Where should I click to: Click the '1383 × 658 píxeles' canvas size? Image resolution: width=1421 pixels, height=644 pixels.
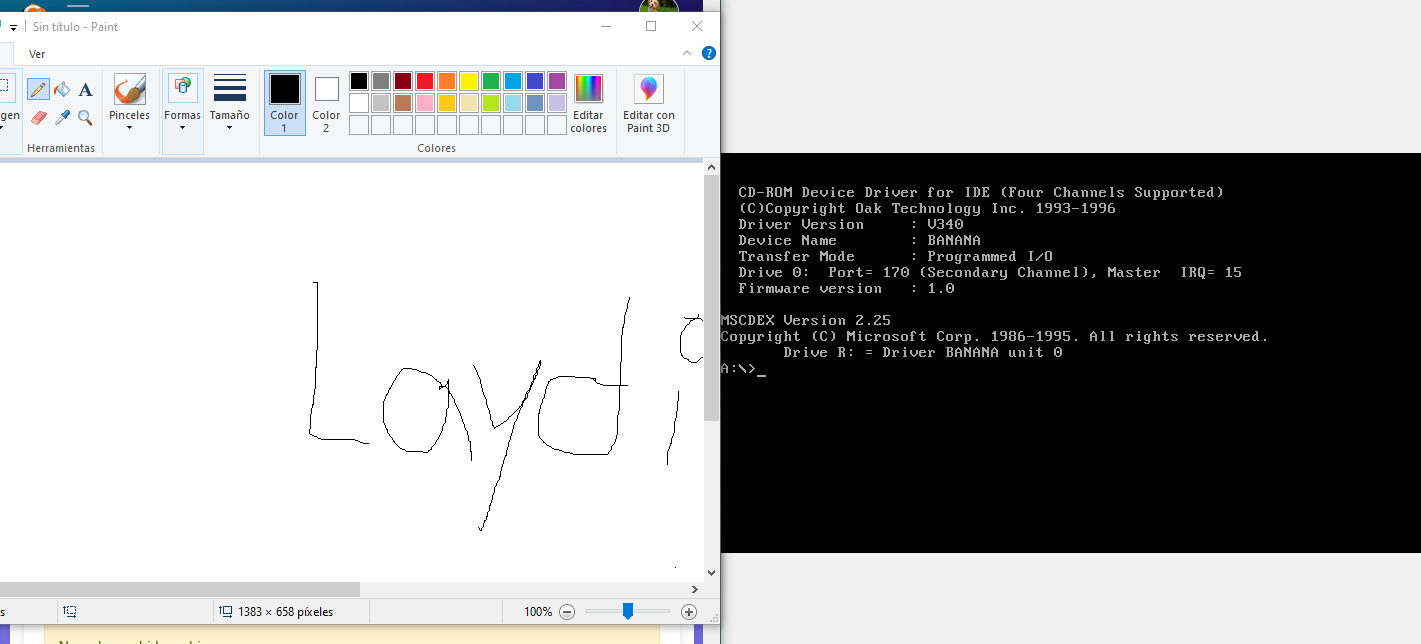click(285, 612)
